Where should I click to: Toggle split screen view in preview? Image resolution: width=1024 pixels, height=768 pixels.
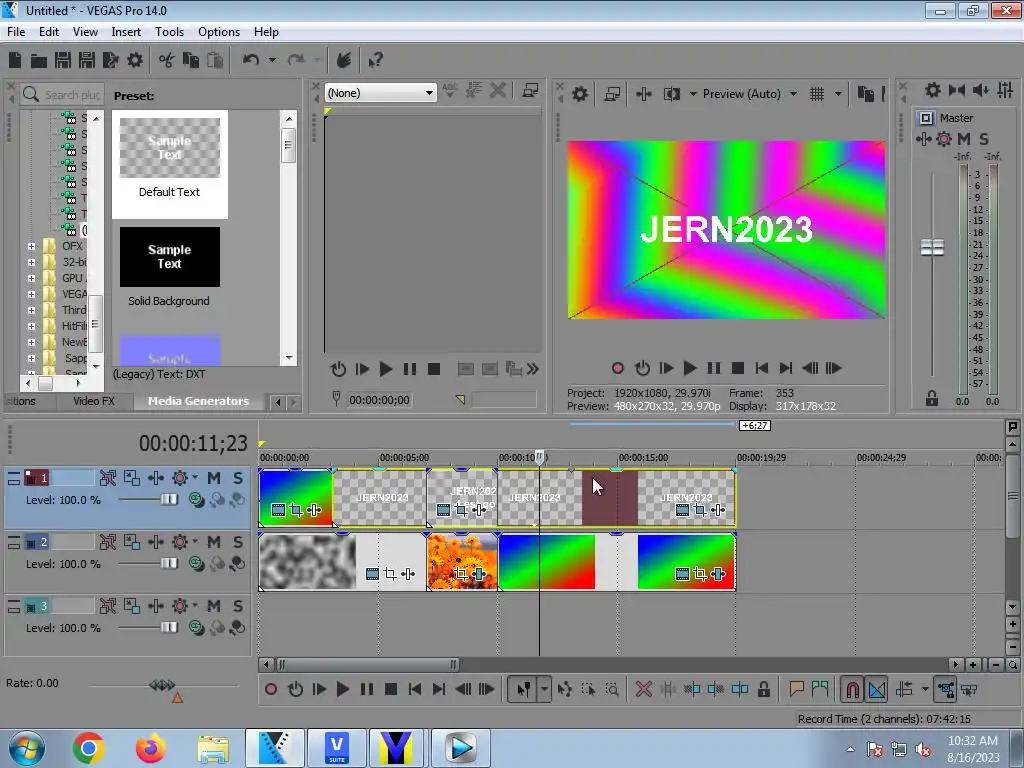click(671, 94)
